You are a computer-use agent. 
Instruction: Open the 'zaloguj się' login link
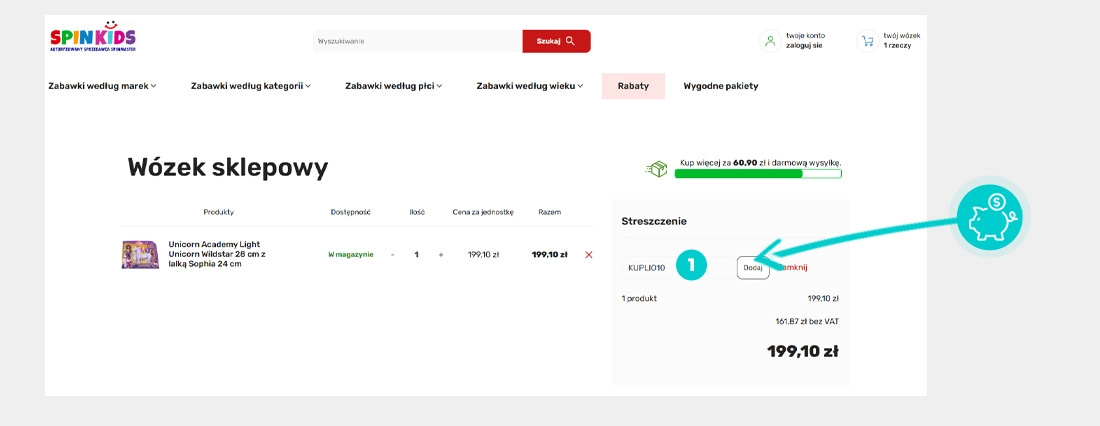point(804,46)
